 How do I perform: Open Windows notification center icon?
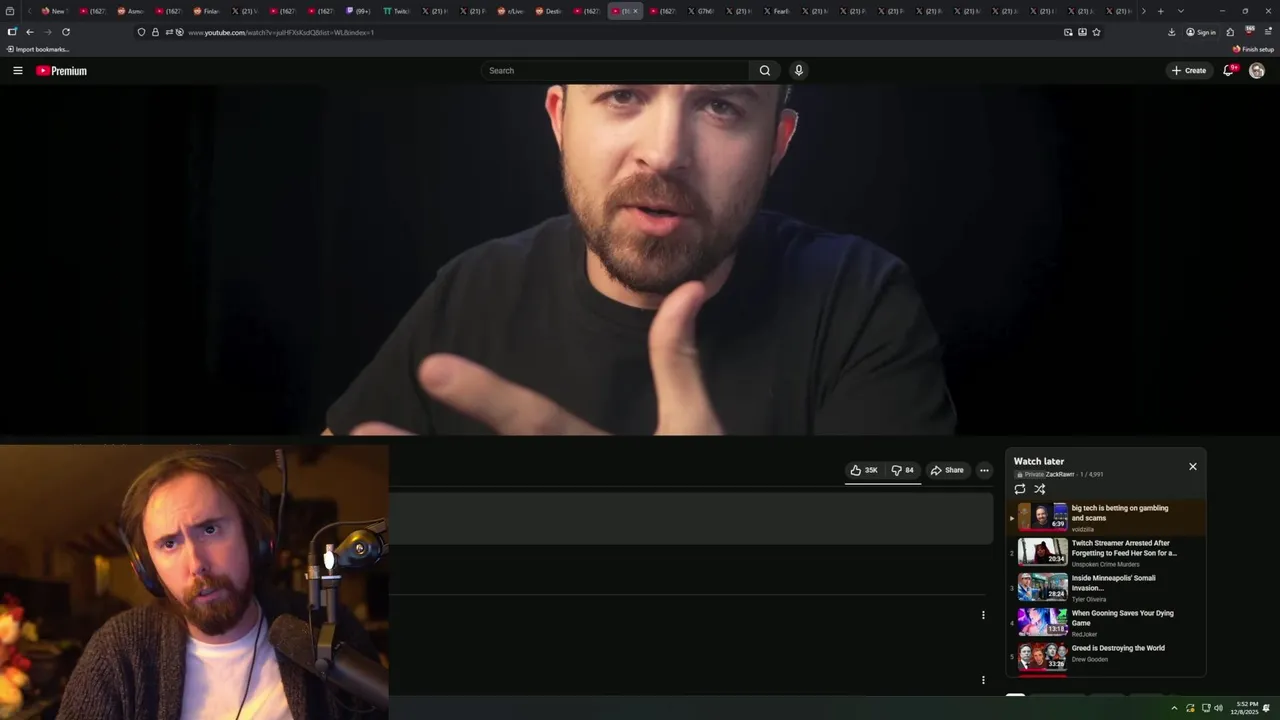(1267, 708)
